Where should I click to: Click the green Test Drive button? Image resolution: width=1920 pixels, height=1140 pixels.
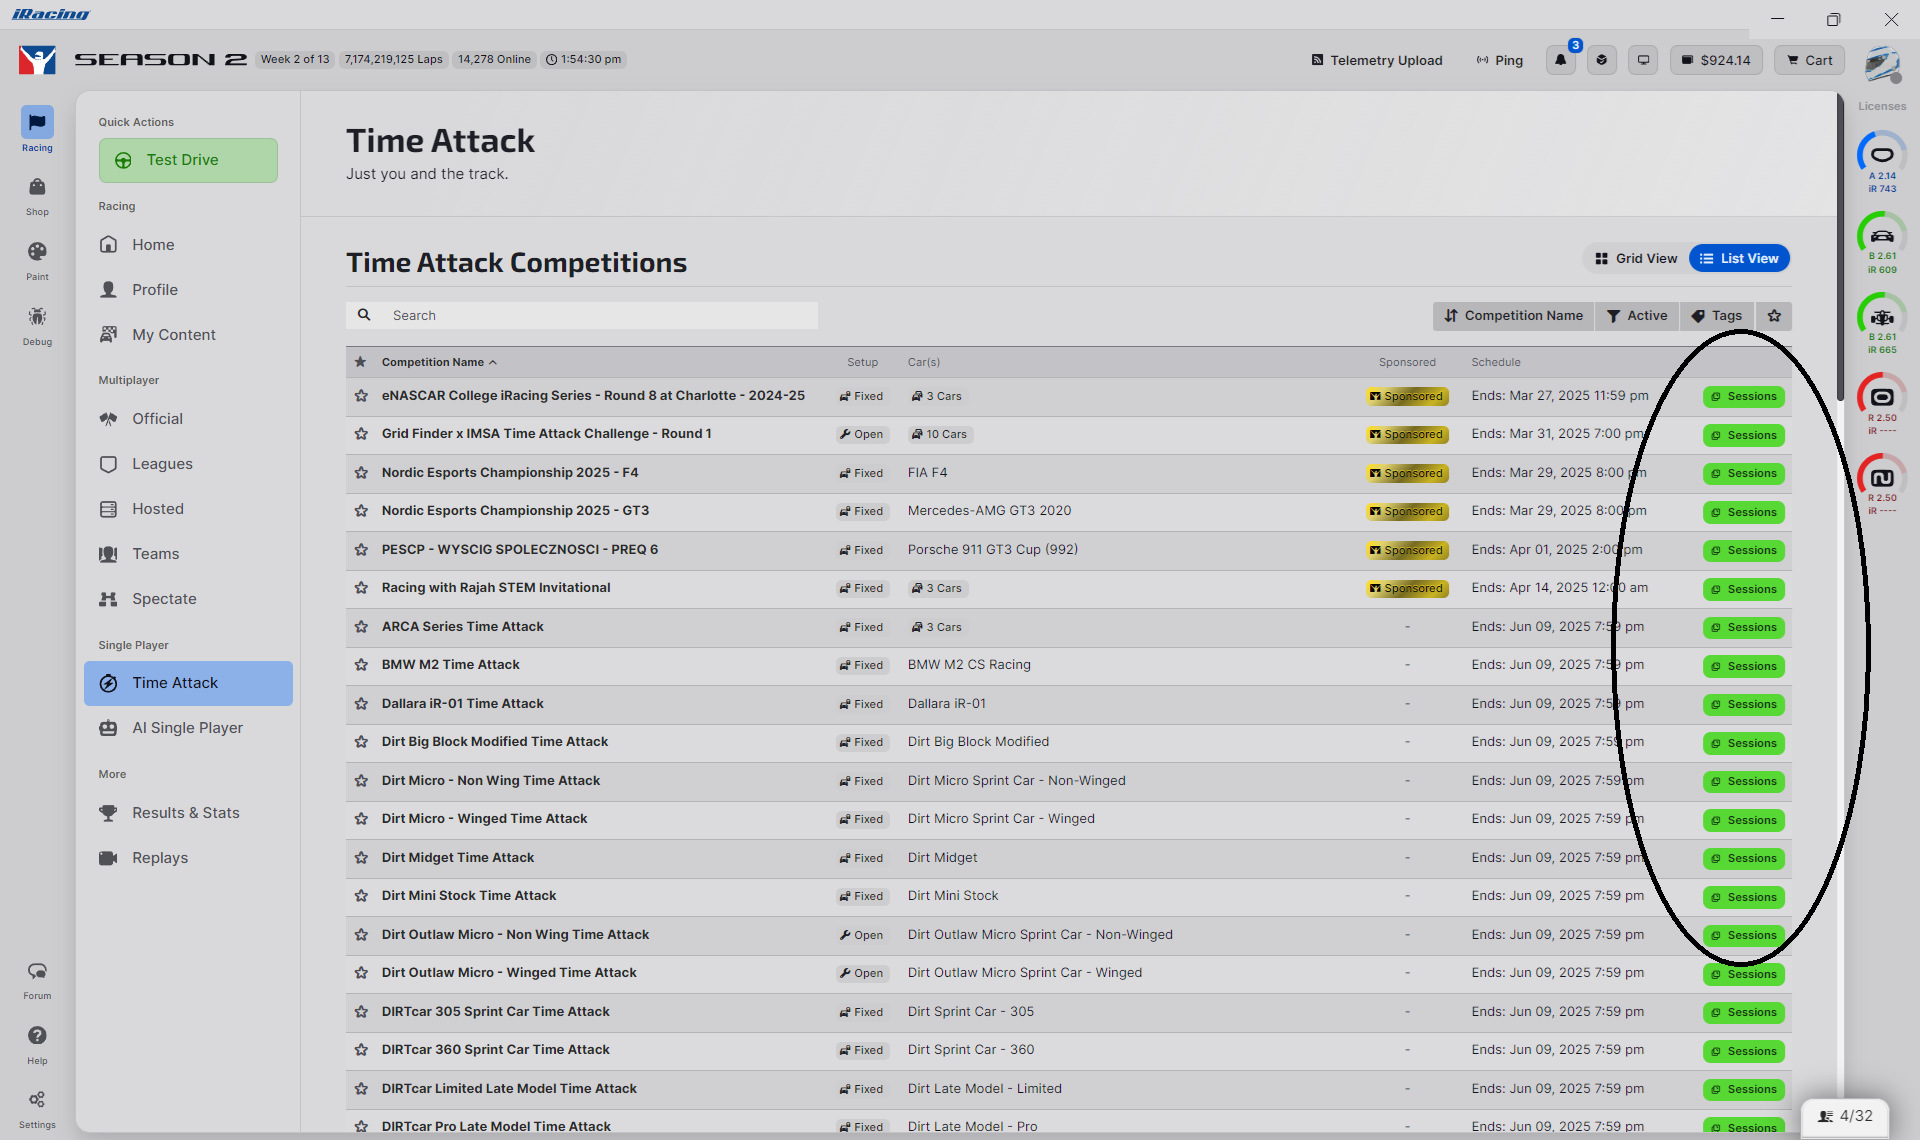[x=188, y=160]
